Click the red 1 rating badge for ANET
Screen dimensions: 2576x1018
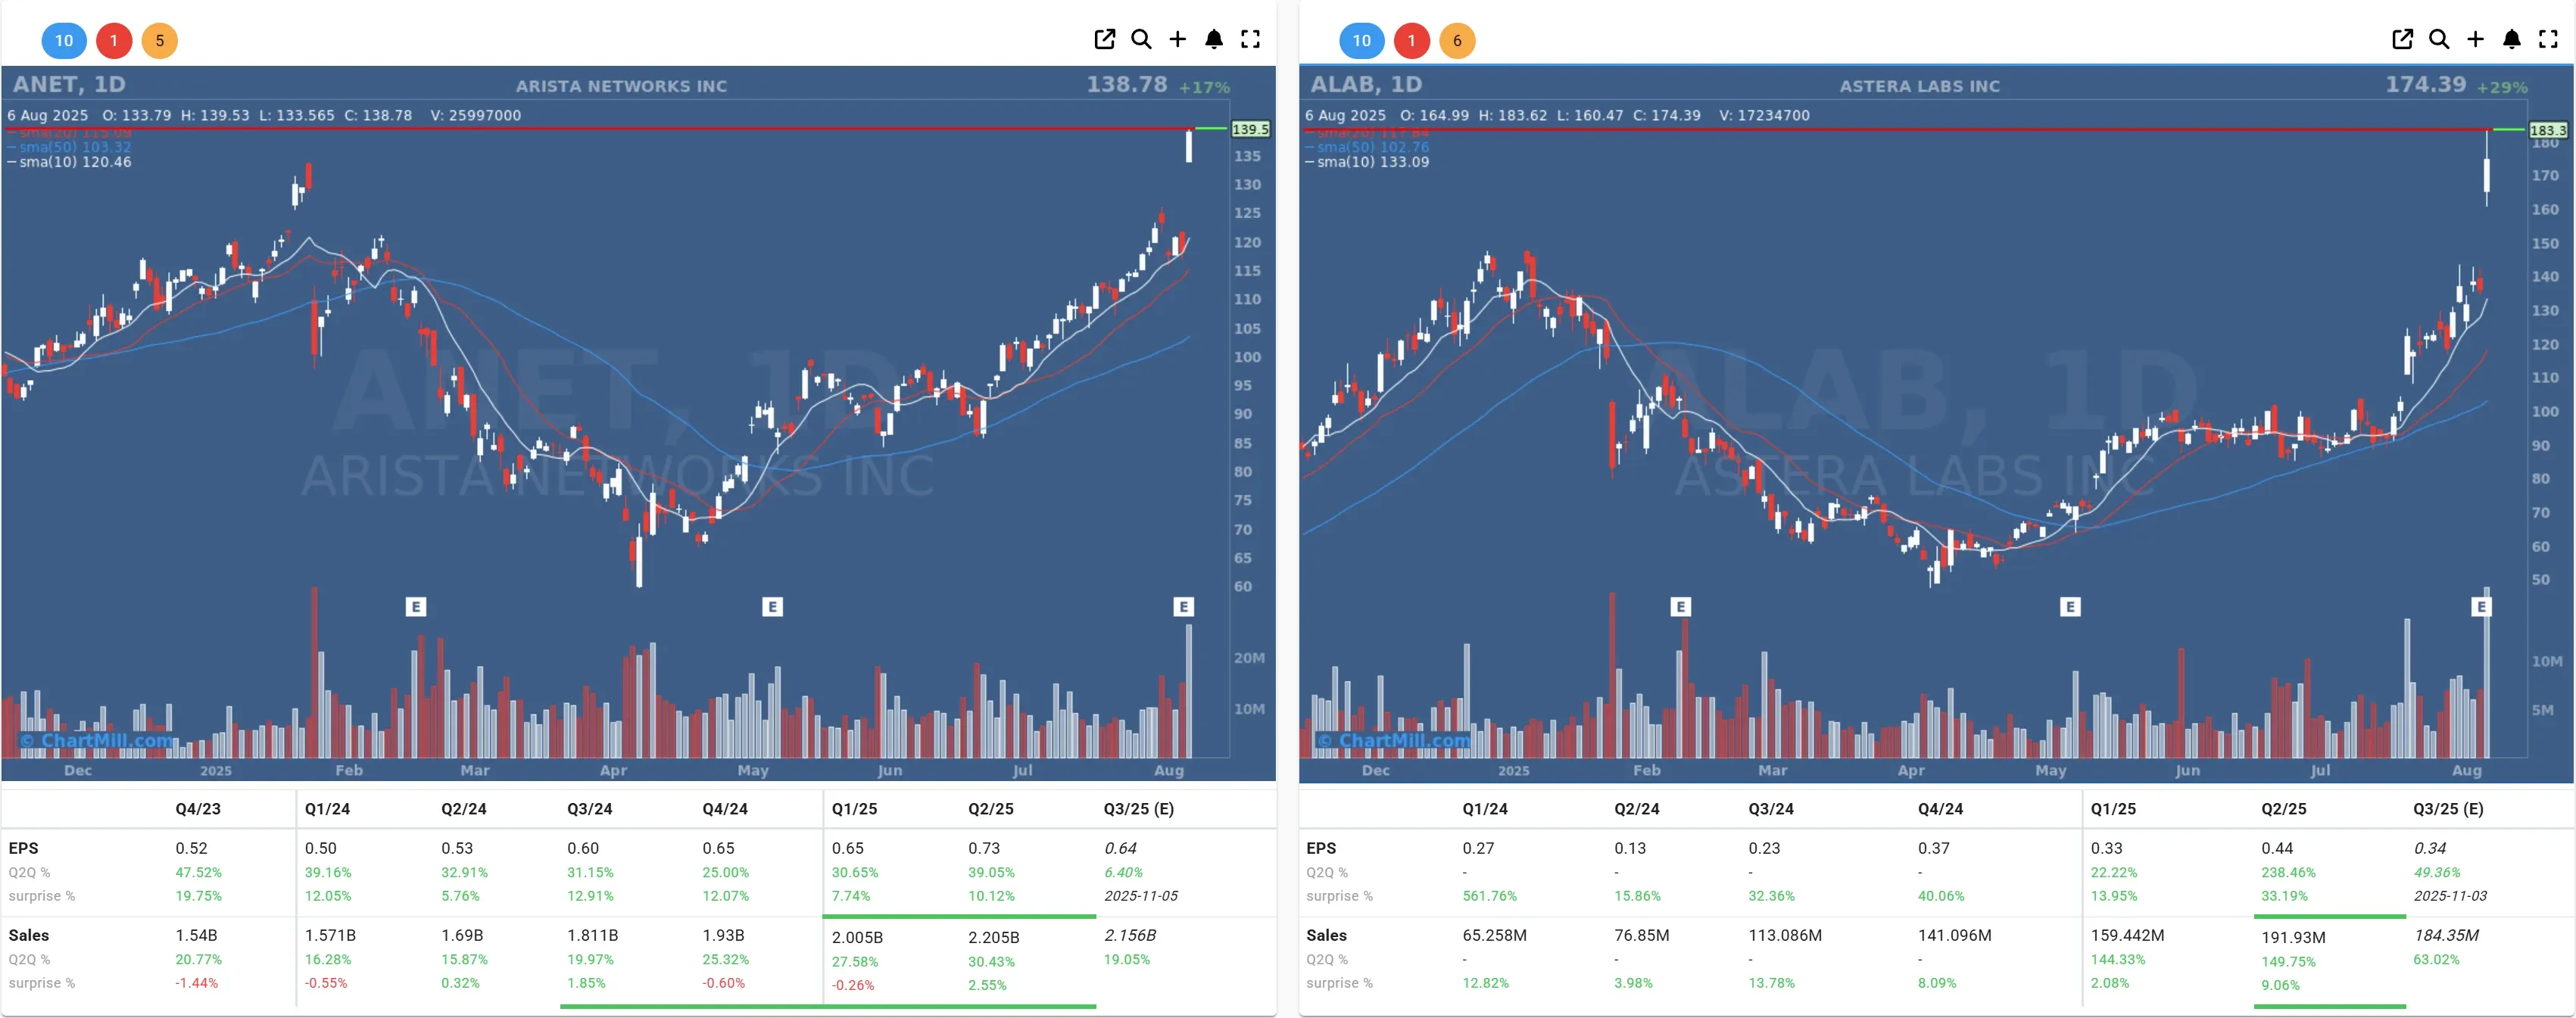click(x=114, y=41)
